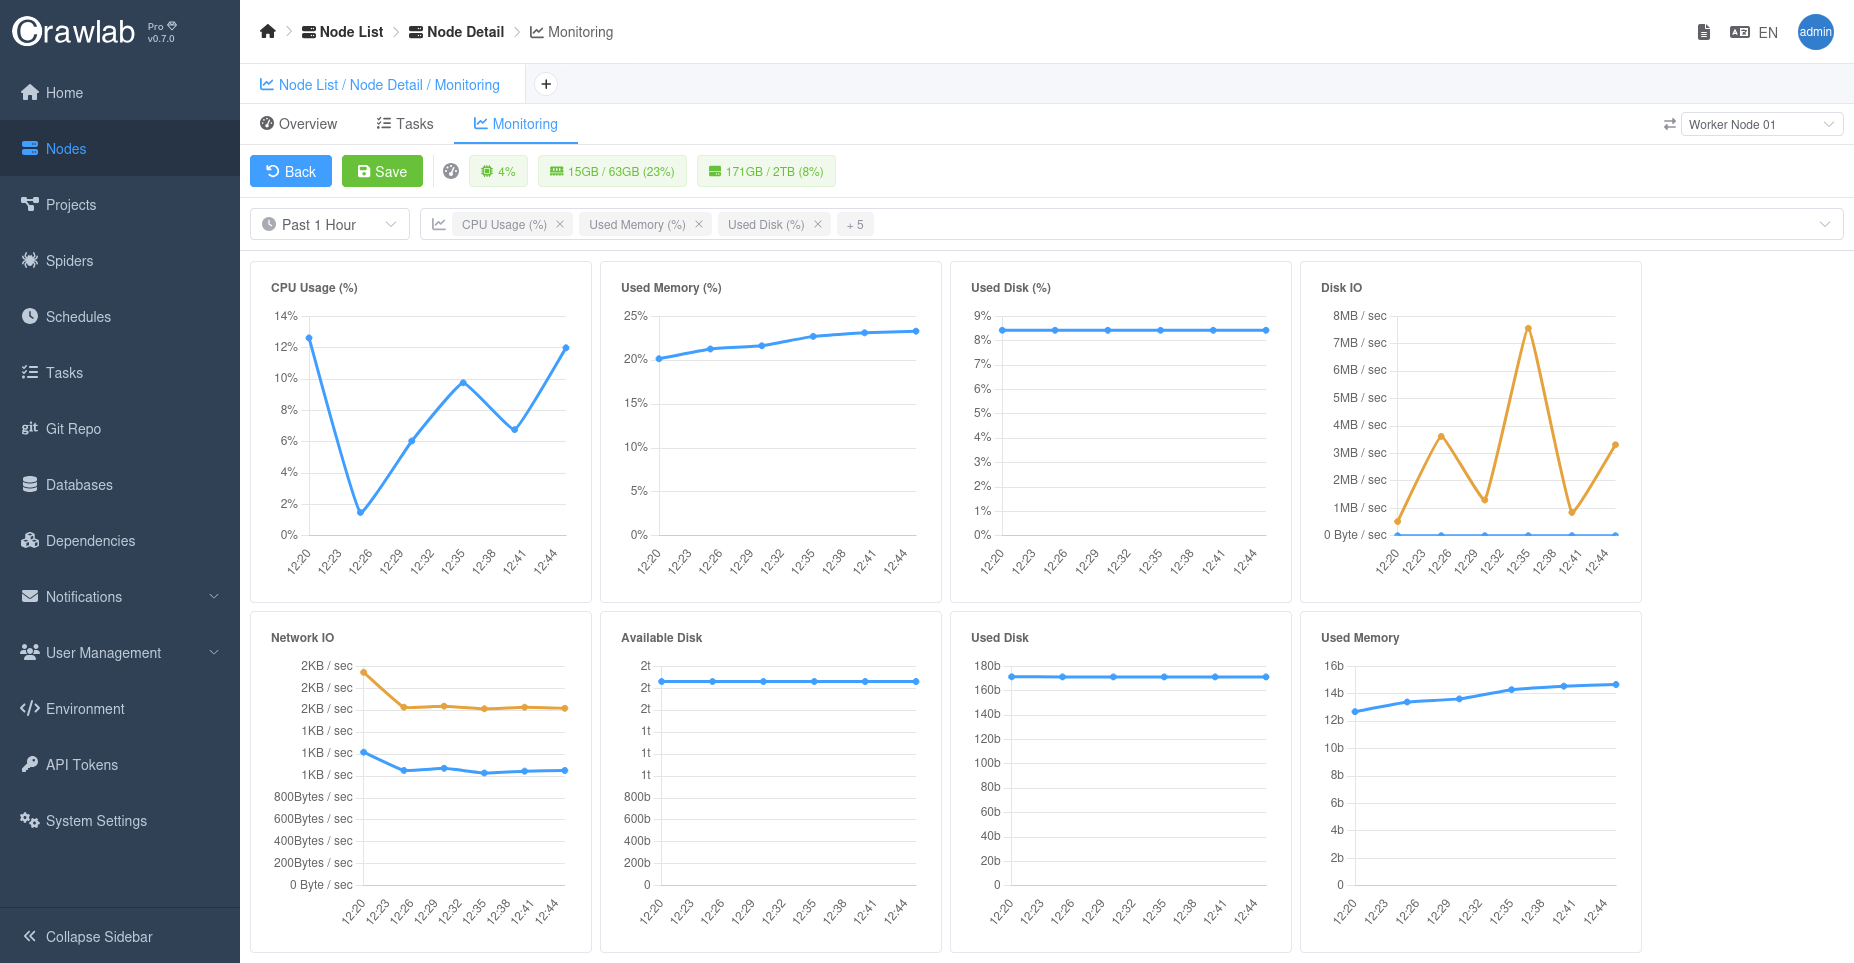Screen dimensions: 1854x963
Task: Remove the Used Memory (%) metric tag
Action: [699, 224]
